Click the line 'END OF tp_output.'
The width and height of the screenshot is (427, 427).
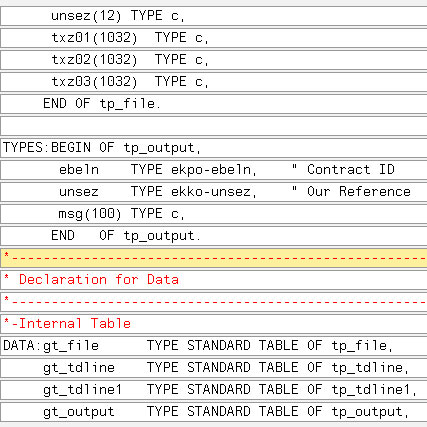coord(213,236)
